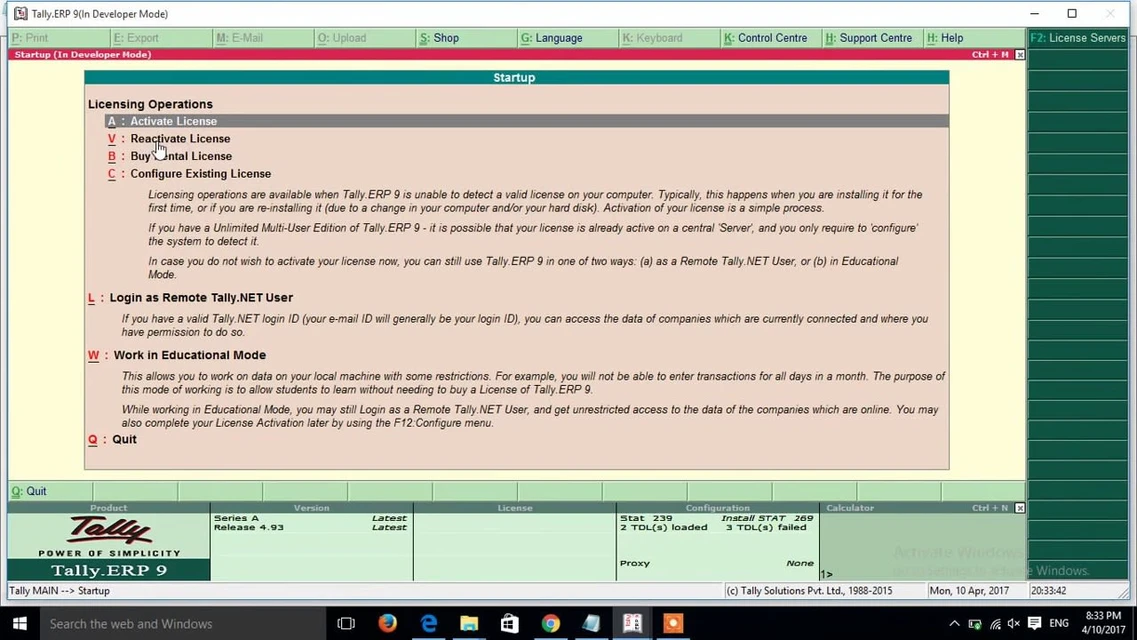The height and width of the screenshot is (640, 1137).
Task: Open the Control Centre from top bar
Action: (770, 38)
